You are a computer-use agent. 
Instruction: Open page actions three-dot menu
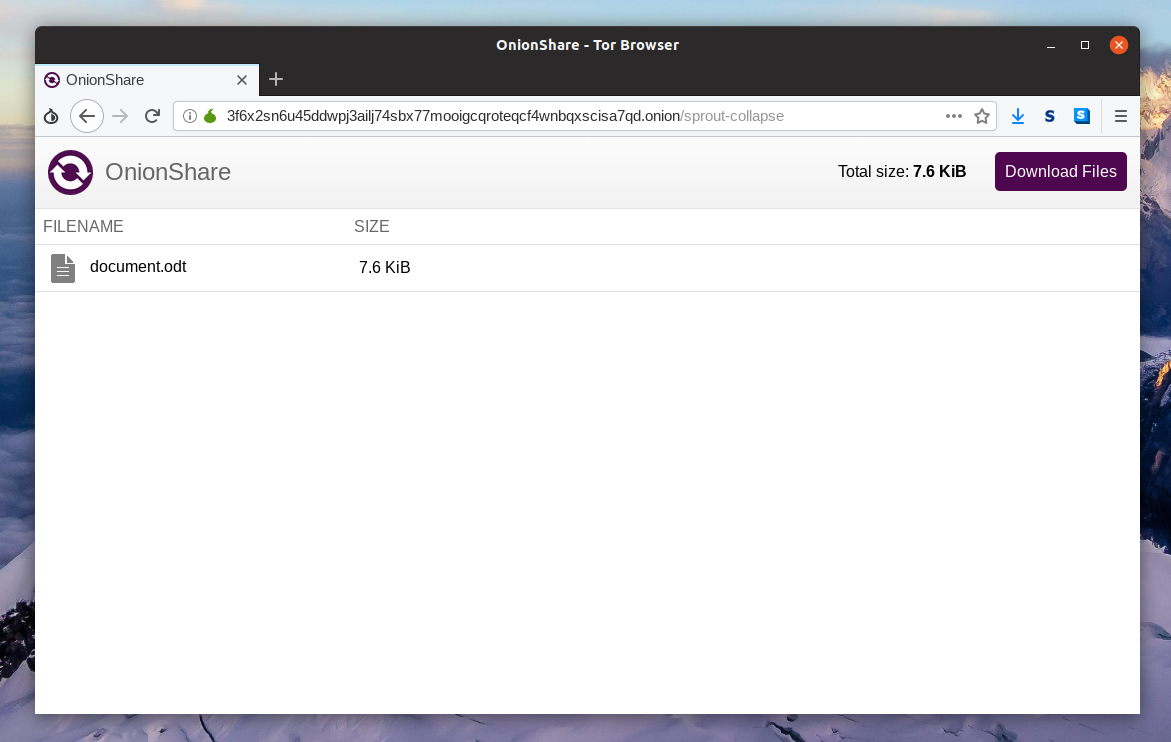[x=954, y=116]
